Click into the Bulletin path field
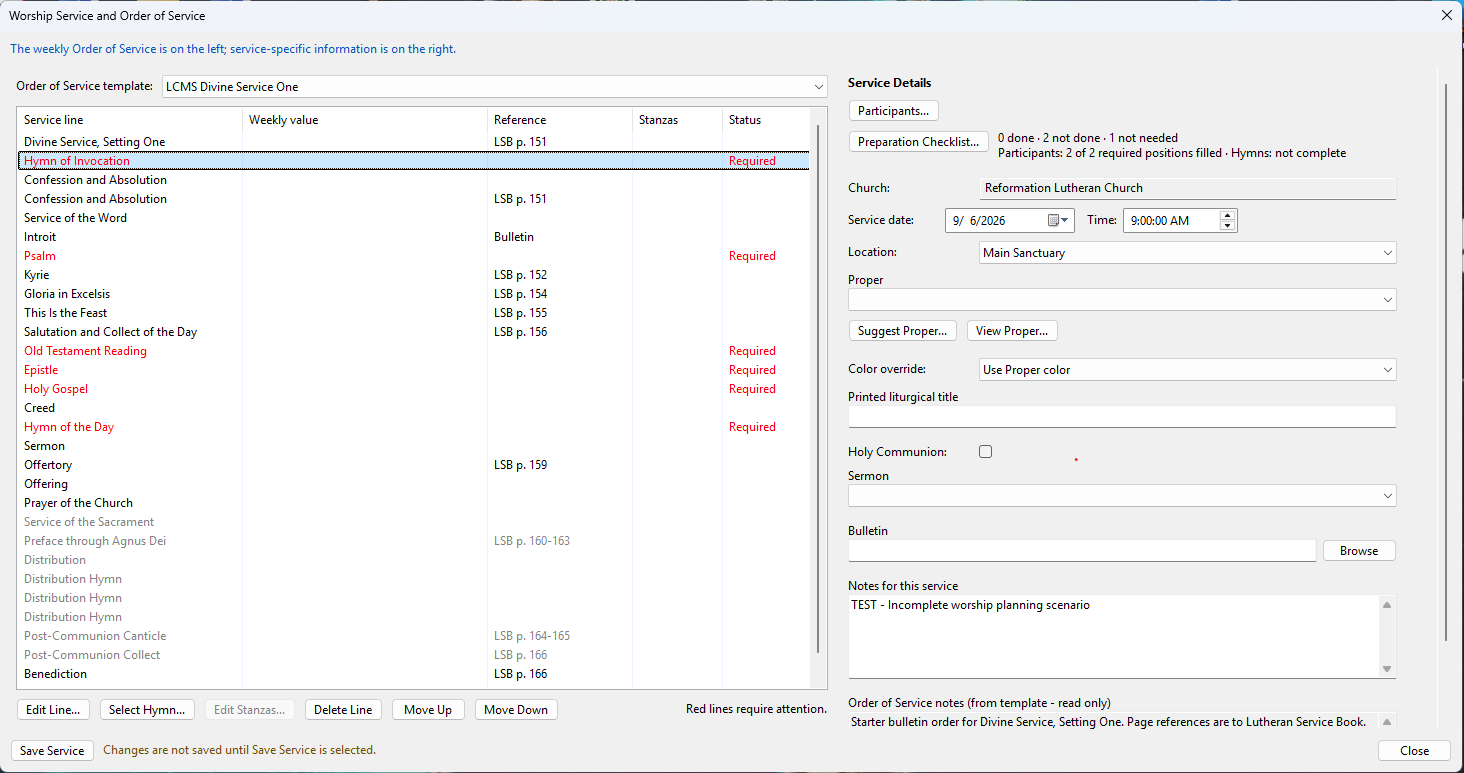 pyautogui.click(x=1082, y=551)
